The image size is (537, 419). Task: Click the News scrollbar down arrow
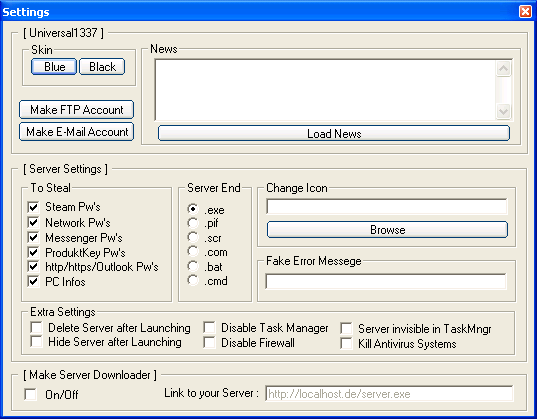coord(503,111)
